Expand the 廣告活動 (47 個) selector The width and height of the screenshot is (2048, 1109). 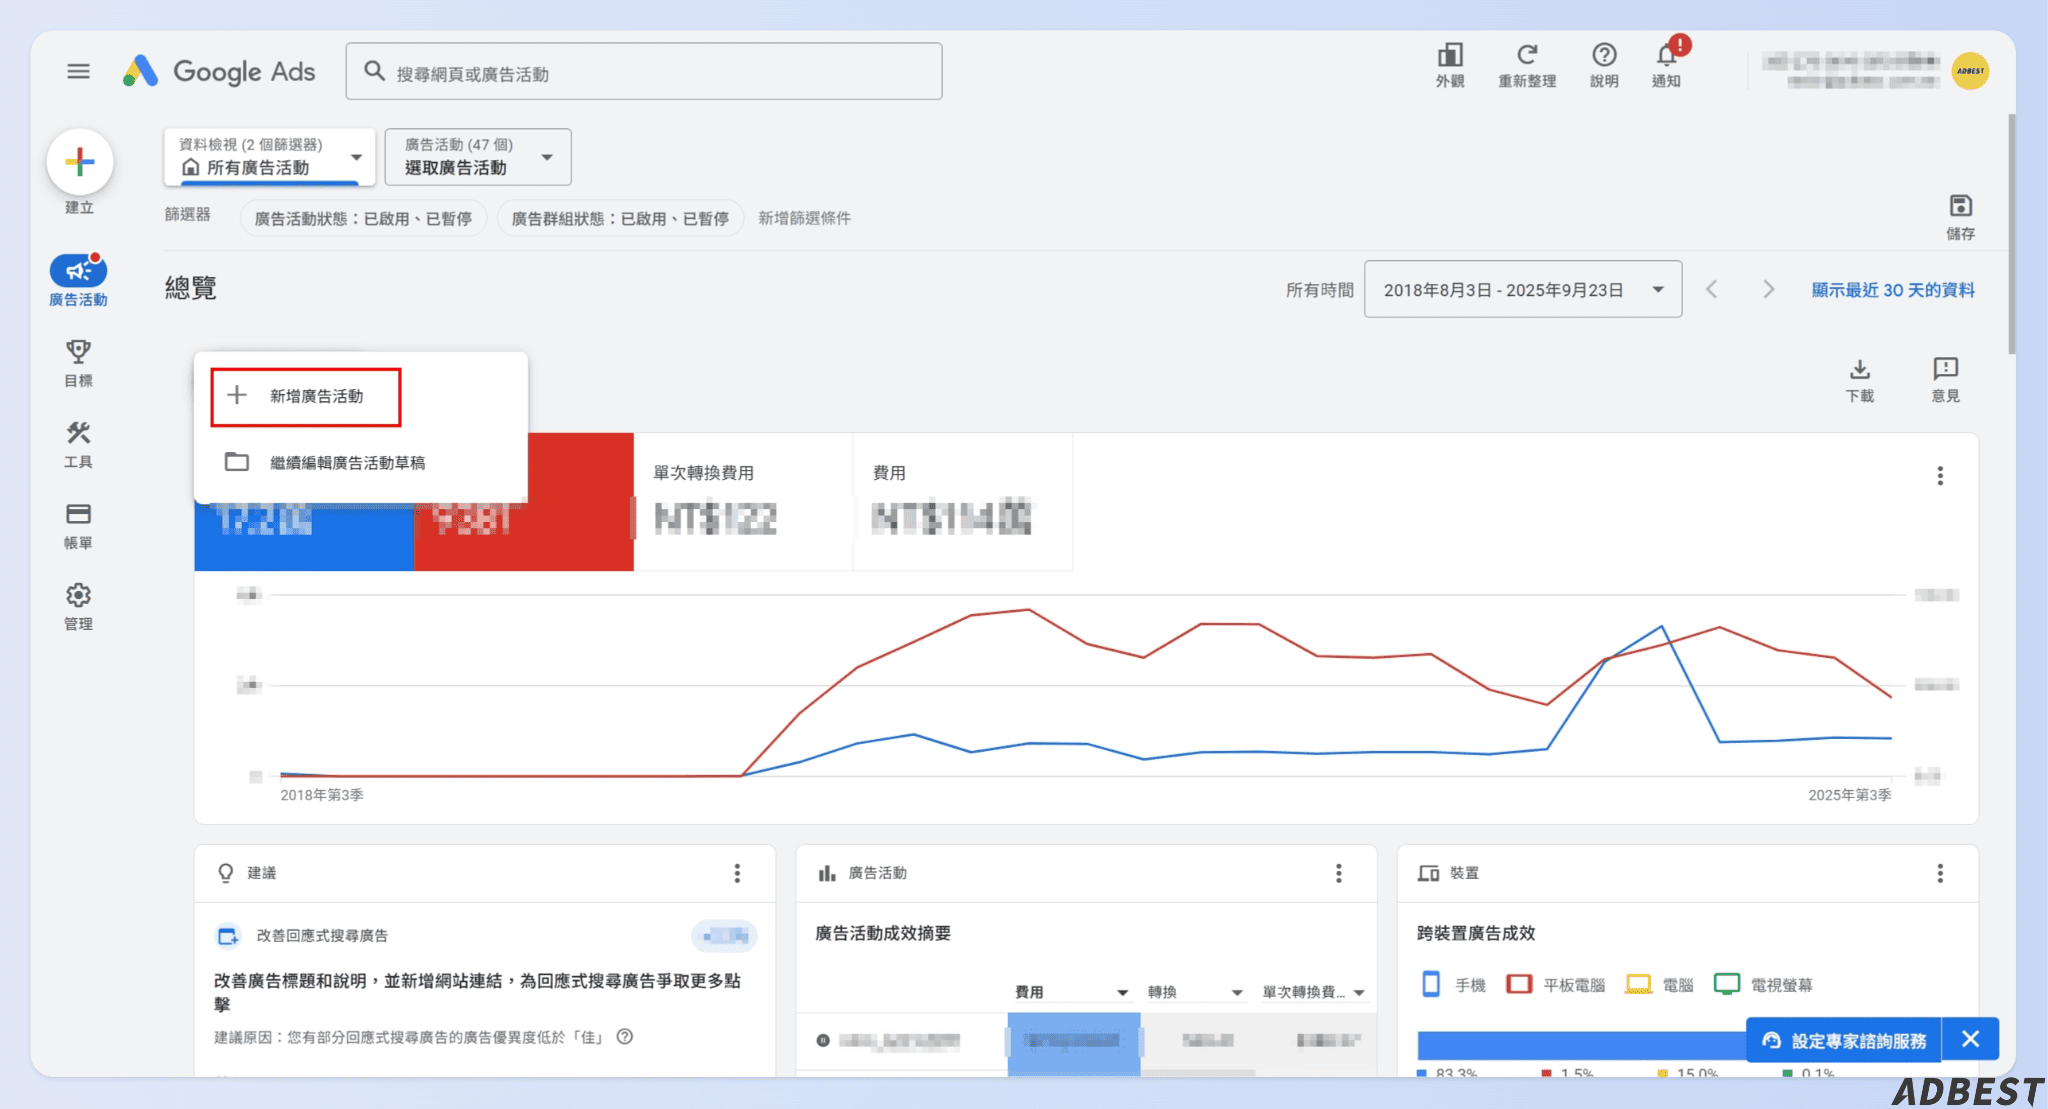pos(477,156)
